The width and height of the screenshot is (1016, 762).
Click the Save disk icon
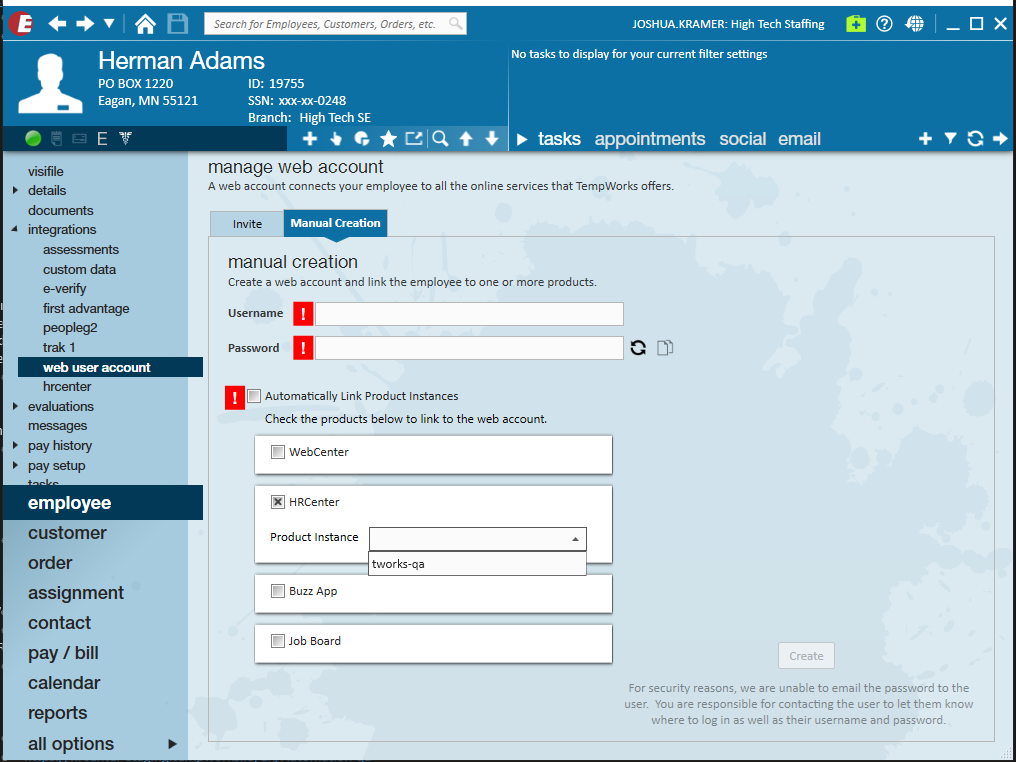pyautogui.click(x=178, y=24)
